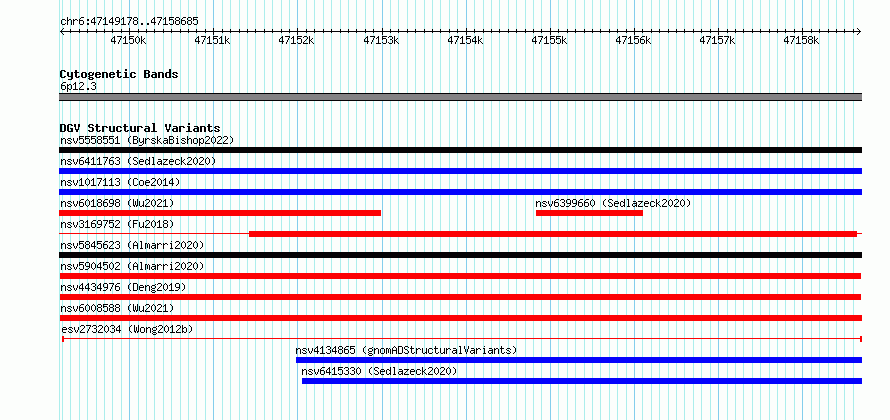Click the 47152k ruler tick label

click(x=297, y=40)
